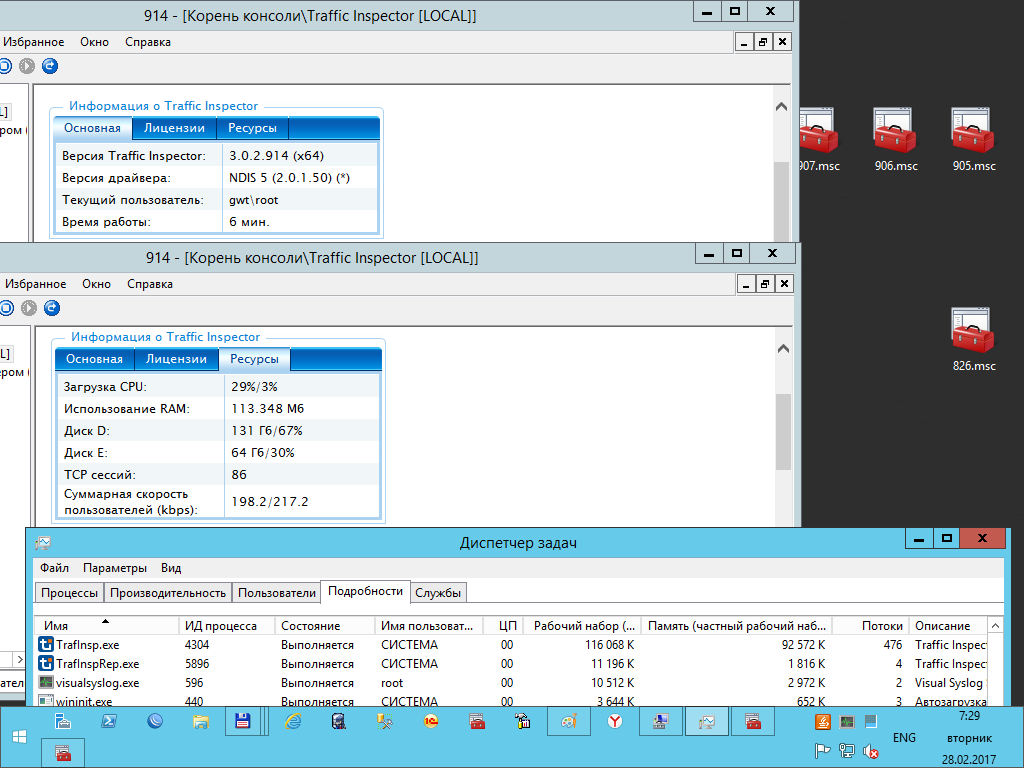The width and height of the screenshot is (1024, 768).
Task: Click scrollbar thumb in lower console pane
Action: click(x=783, y=432)
